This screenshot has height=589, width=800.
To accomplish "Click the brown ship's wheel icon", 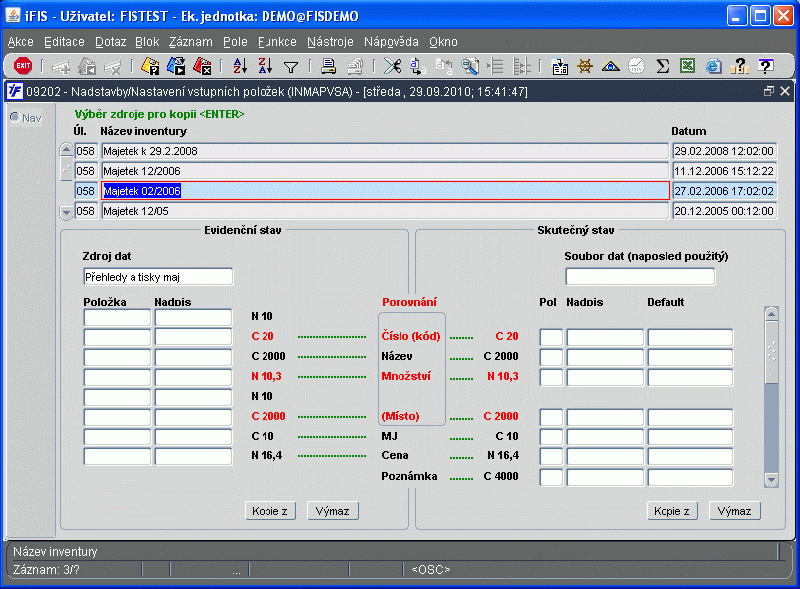I will (x=585, y=66).
